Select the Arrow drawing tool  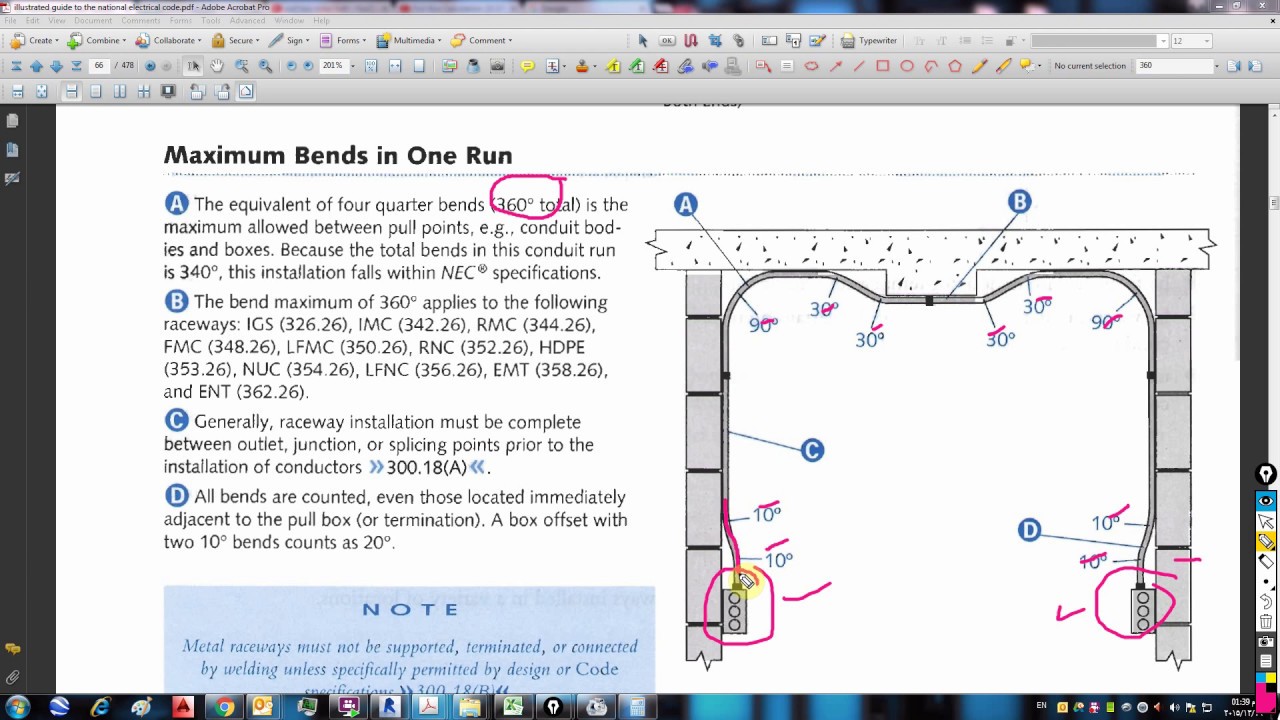(835, 66)
